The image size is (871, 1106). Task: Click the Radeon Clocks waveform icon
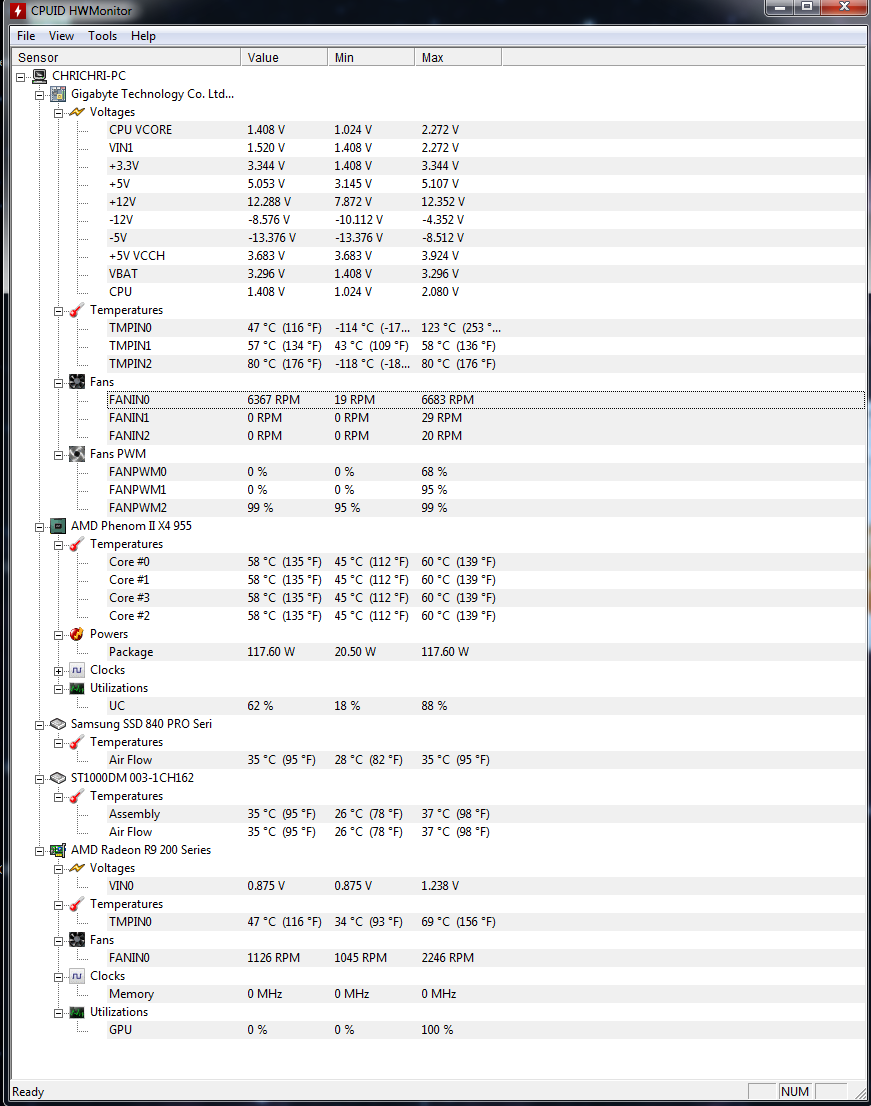[x=77, y=976]
